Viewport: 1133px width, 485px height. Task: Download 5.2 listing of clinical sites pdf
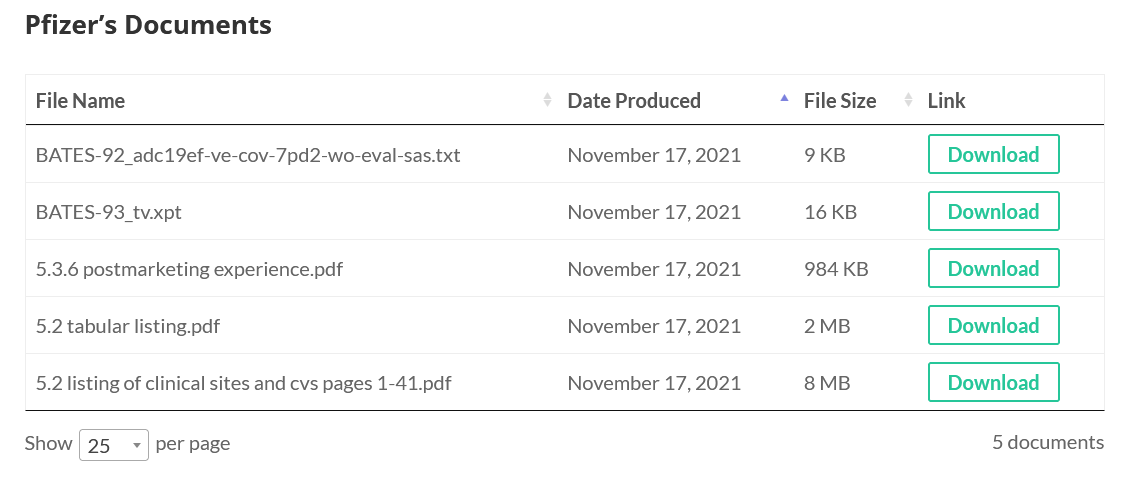pos(994,382)
